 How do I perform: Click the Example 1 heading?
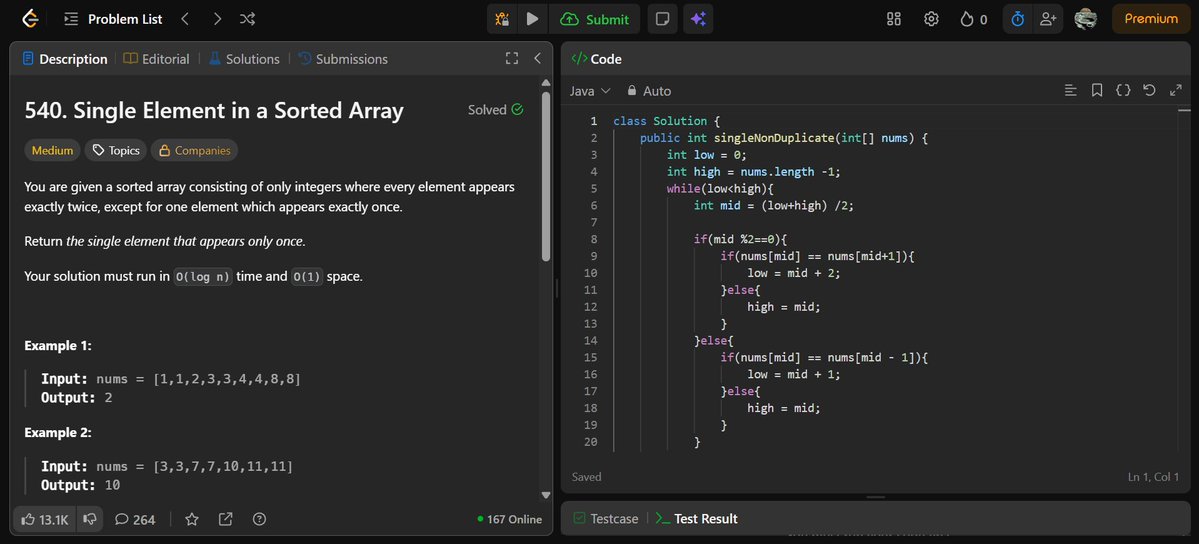[x=58, y=345]
